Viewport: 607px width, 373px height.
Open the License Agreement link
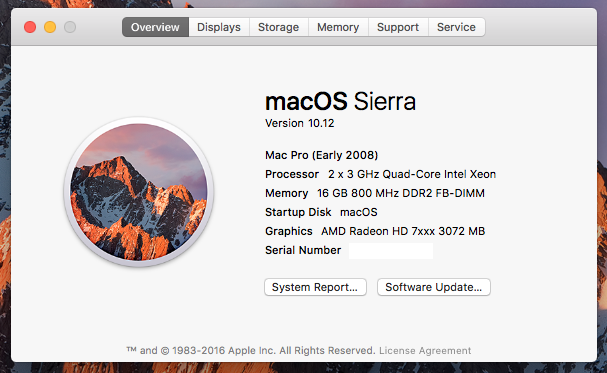(x=425, y=351)
